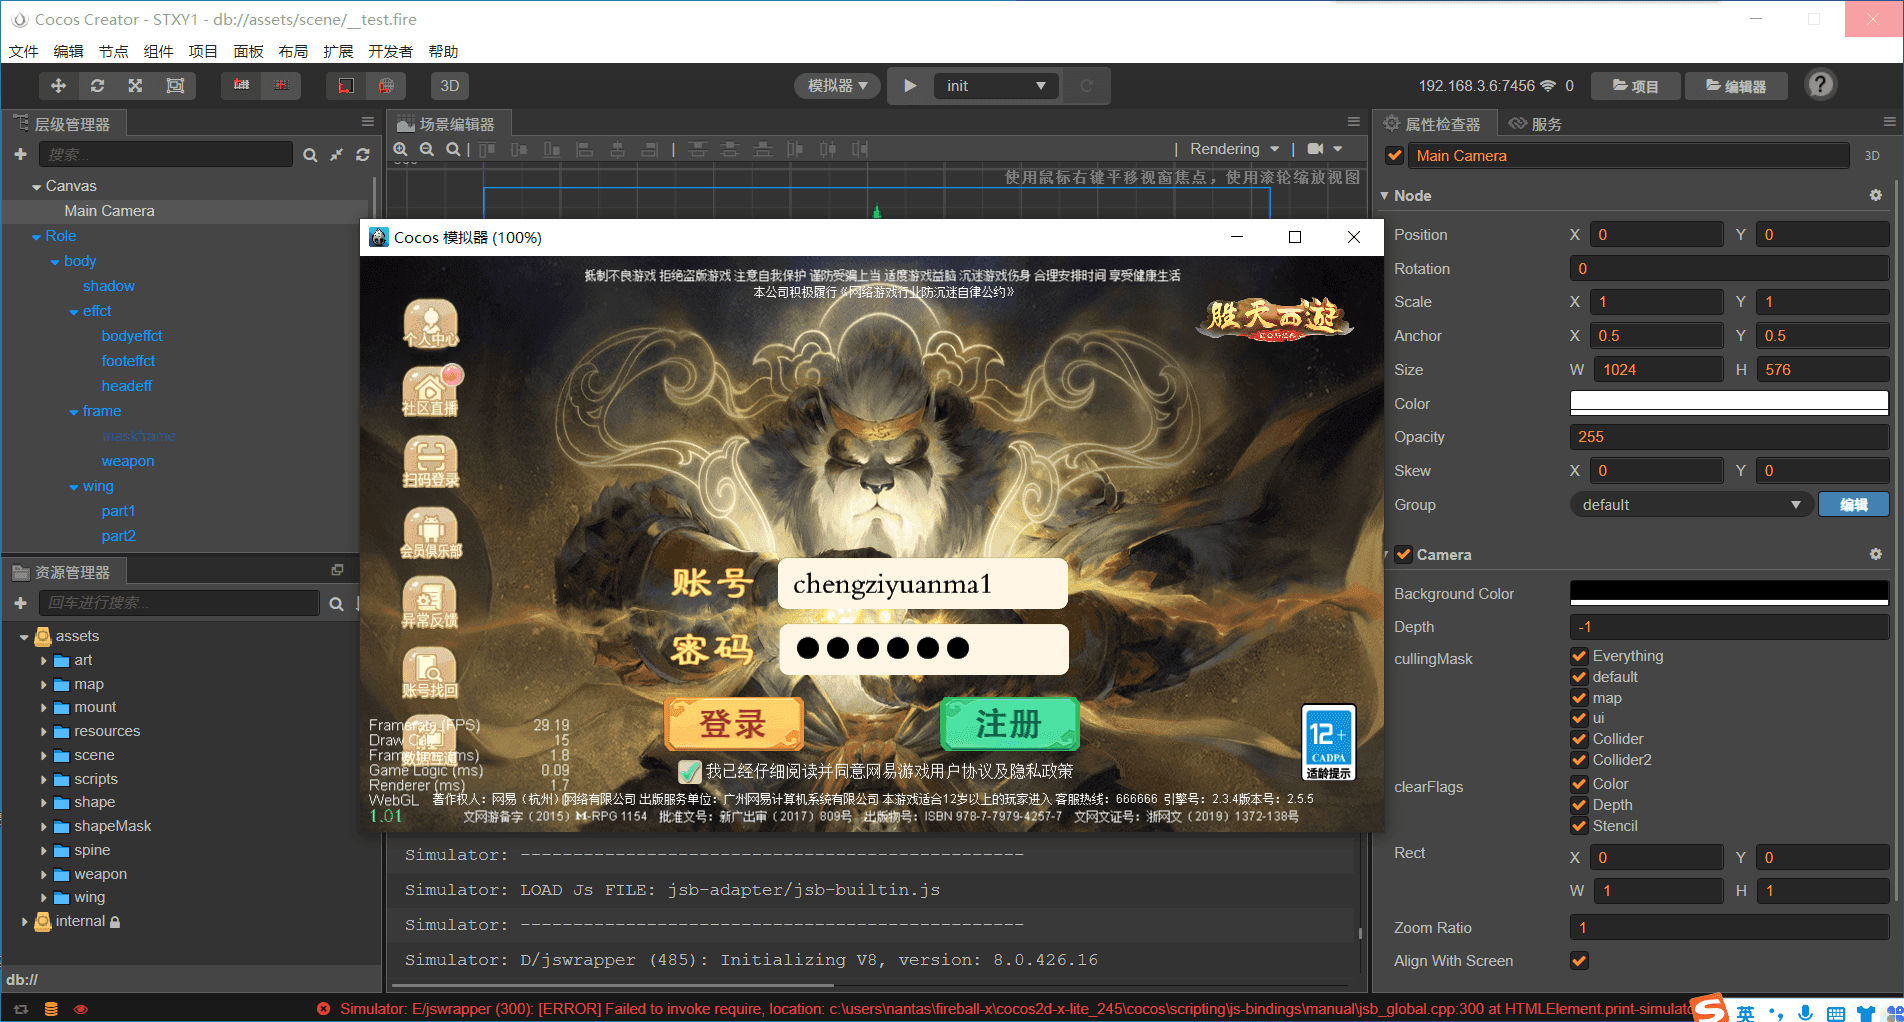
Task: Open the 模拟器 preview platform dropdown
Action: click(837, 86)
